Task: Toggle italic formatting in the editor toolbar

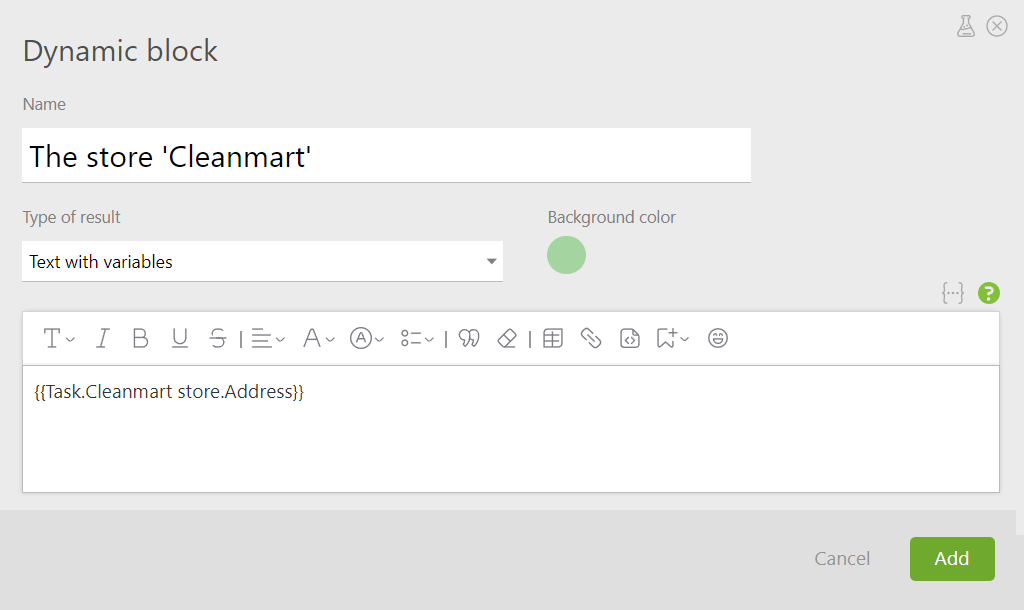Action: click(x=103, y=338)
